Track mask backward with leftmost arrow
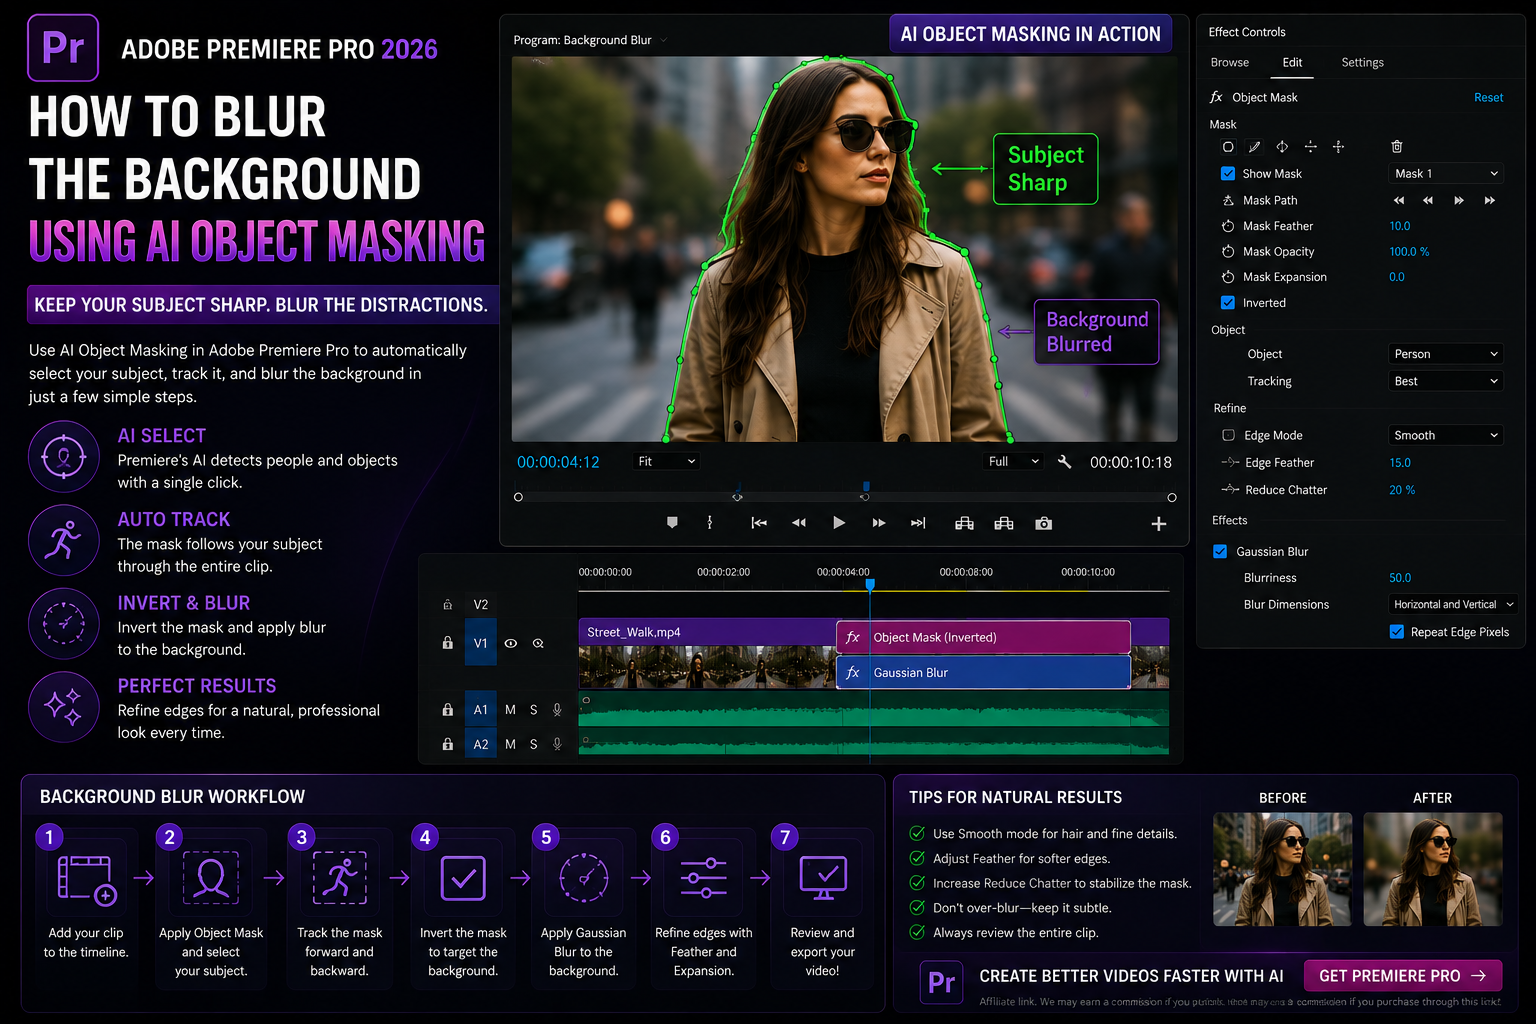Screen dimensions: 1536x1024 click(1399, 201)
